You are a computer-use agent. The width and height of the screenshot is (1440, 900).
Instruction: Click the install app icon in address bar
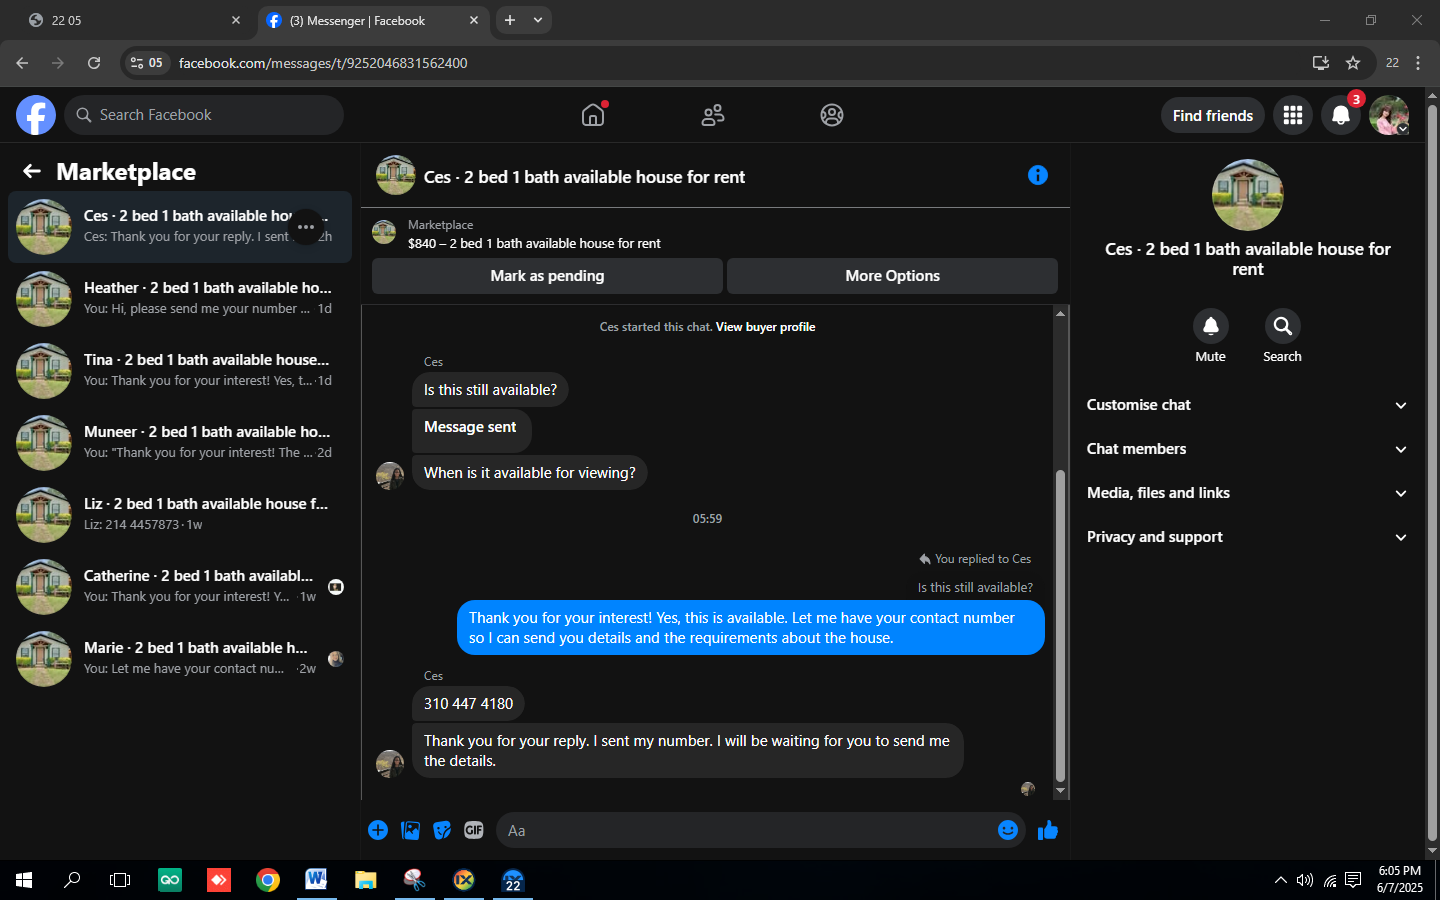[1321, 63]
